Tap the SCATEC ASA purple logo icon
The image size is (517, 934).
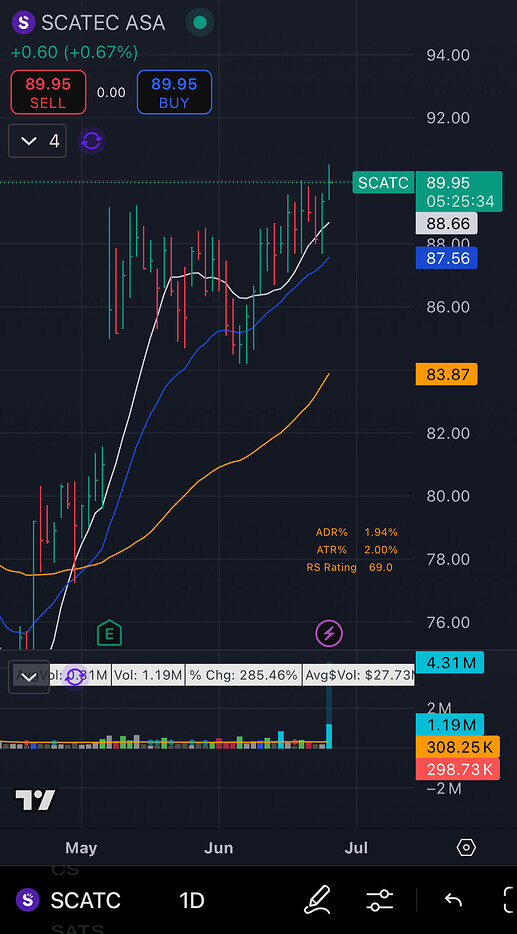pos(24,23)
